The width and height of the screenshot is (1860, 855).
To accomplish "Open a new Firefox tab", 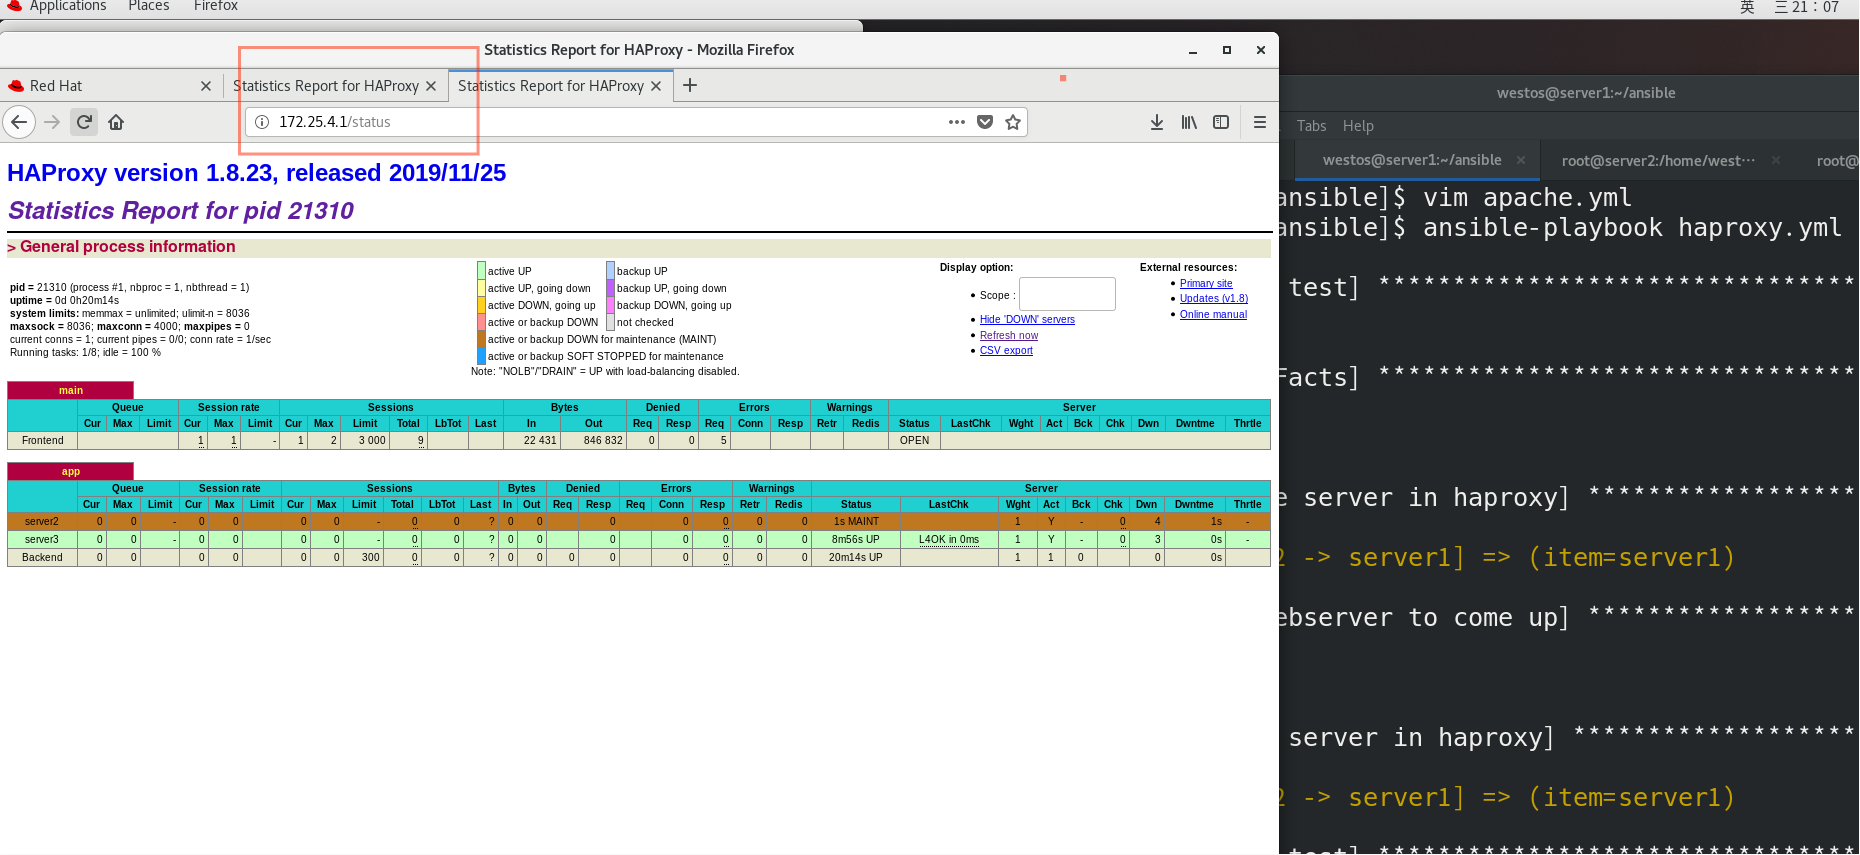I will pyautogui.click(x=690, y=86).
